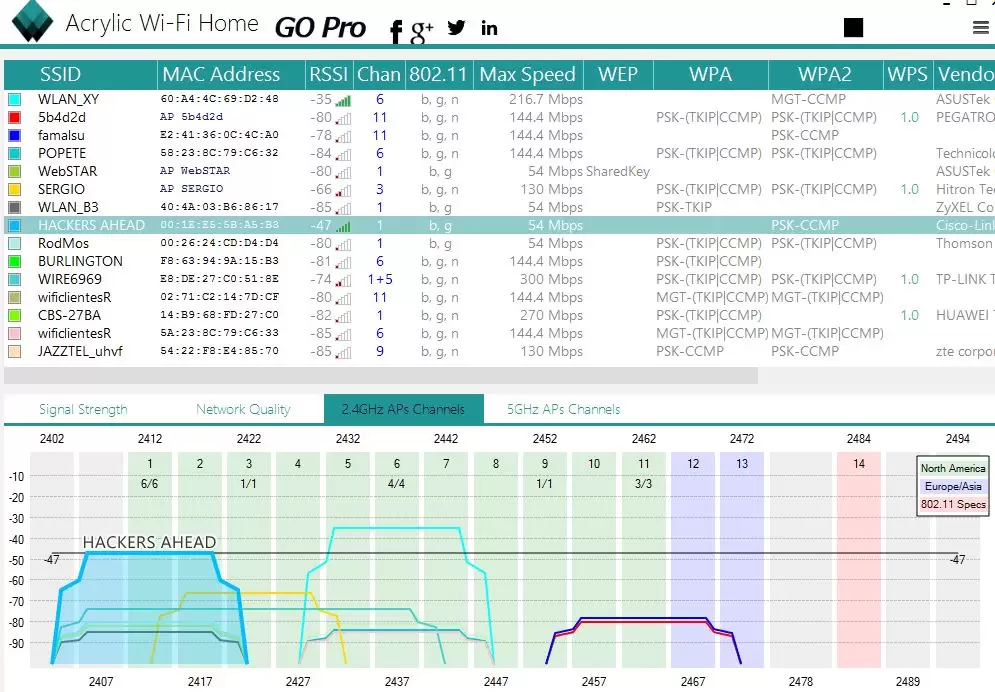Click the 216.7 Mbps speed value
The height and width of the screenshot is (692, 995).
(546, 100)
